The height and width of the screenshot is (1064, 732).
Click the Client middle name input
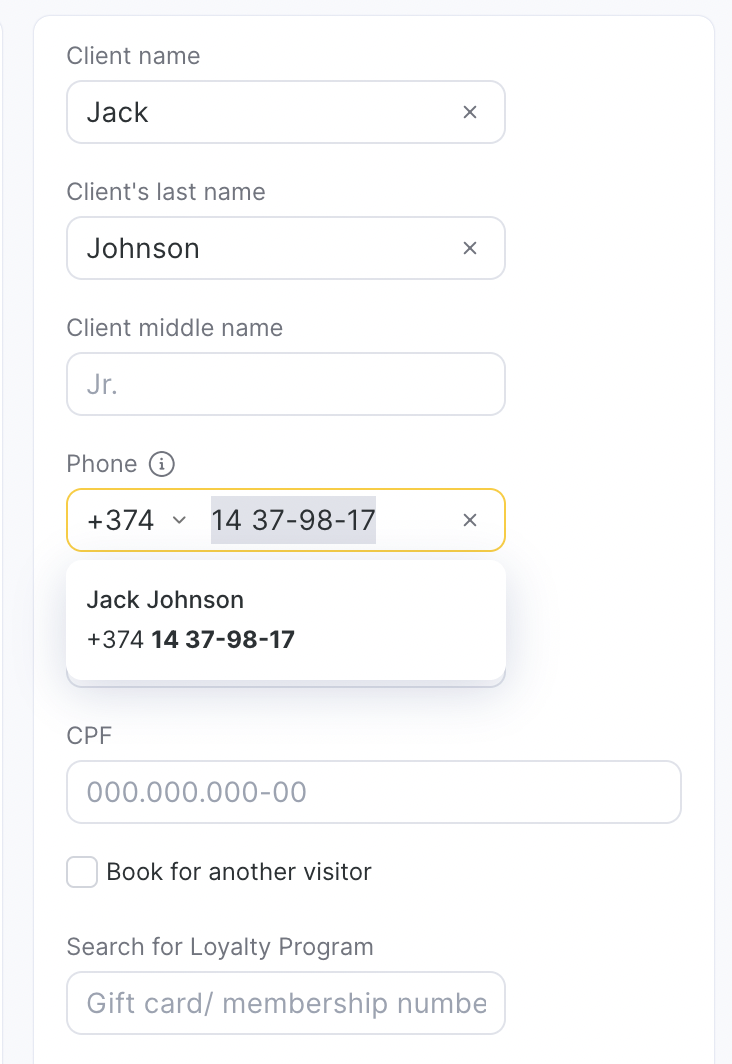pos(285,385)
